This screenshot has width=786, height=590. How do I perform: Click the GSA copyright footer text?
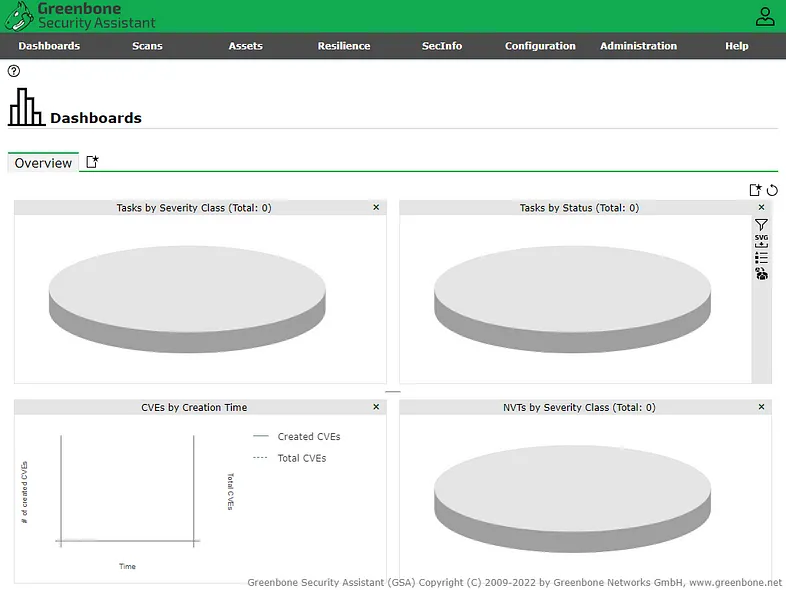tap(514, 582)
